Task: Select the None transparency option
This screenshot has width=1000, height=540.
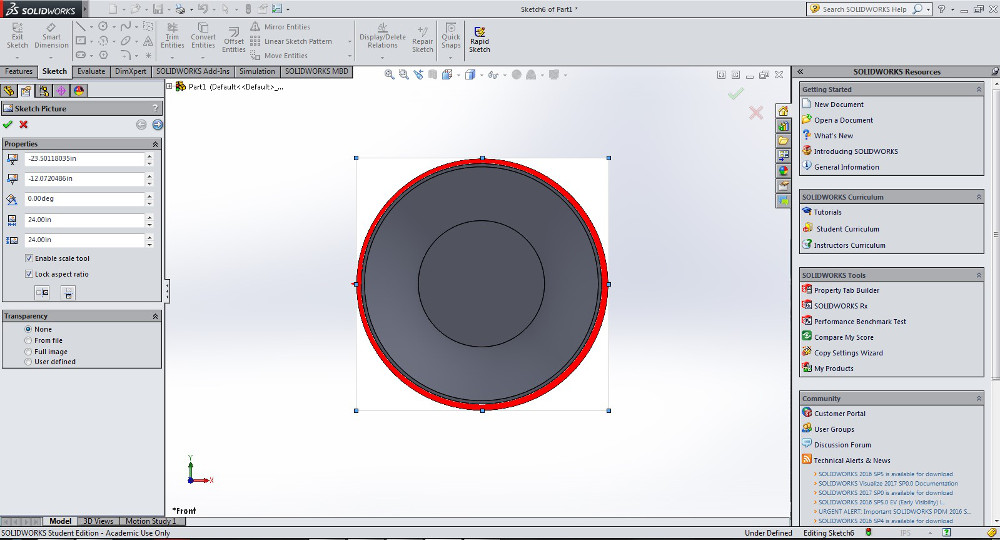Action: click(28, 329)
